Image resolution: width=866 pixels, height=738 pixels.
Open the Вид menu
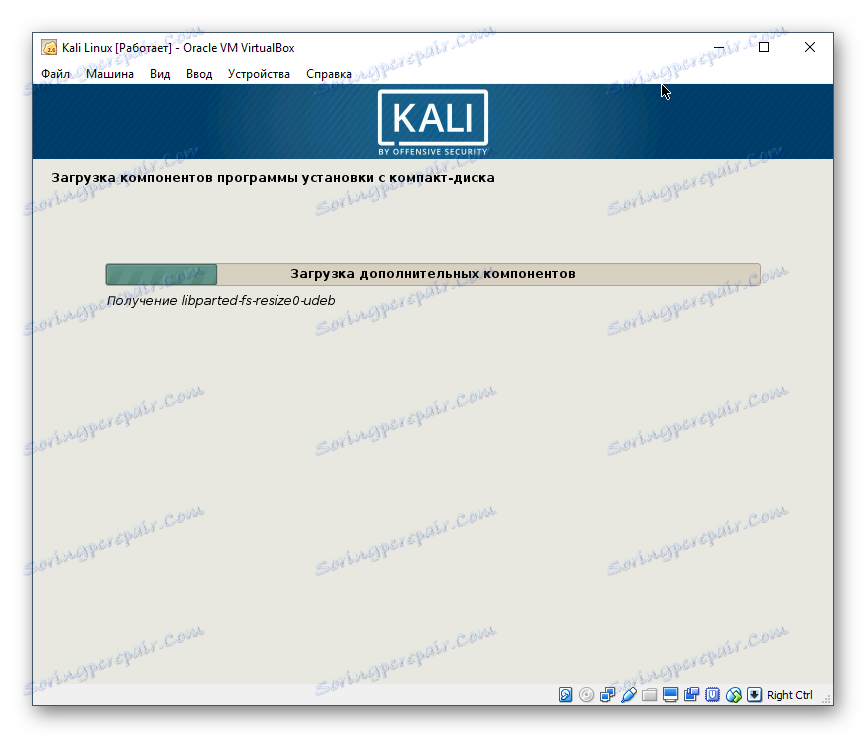pos(160,74)
